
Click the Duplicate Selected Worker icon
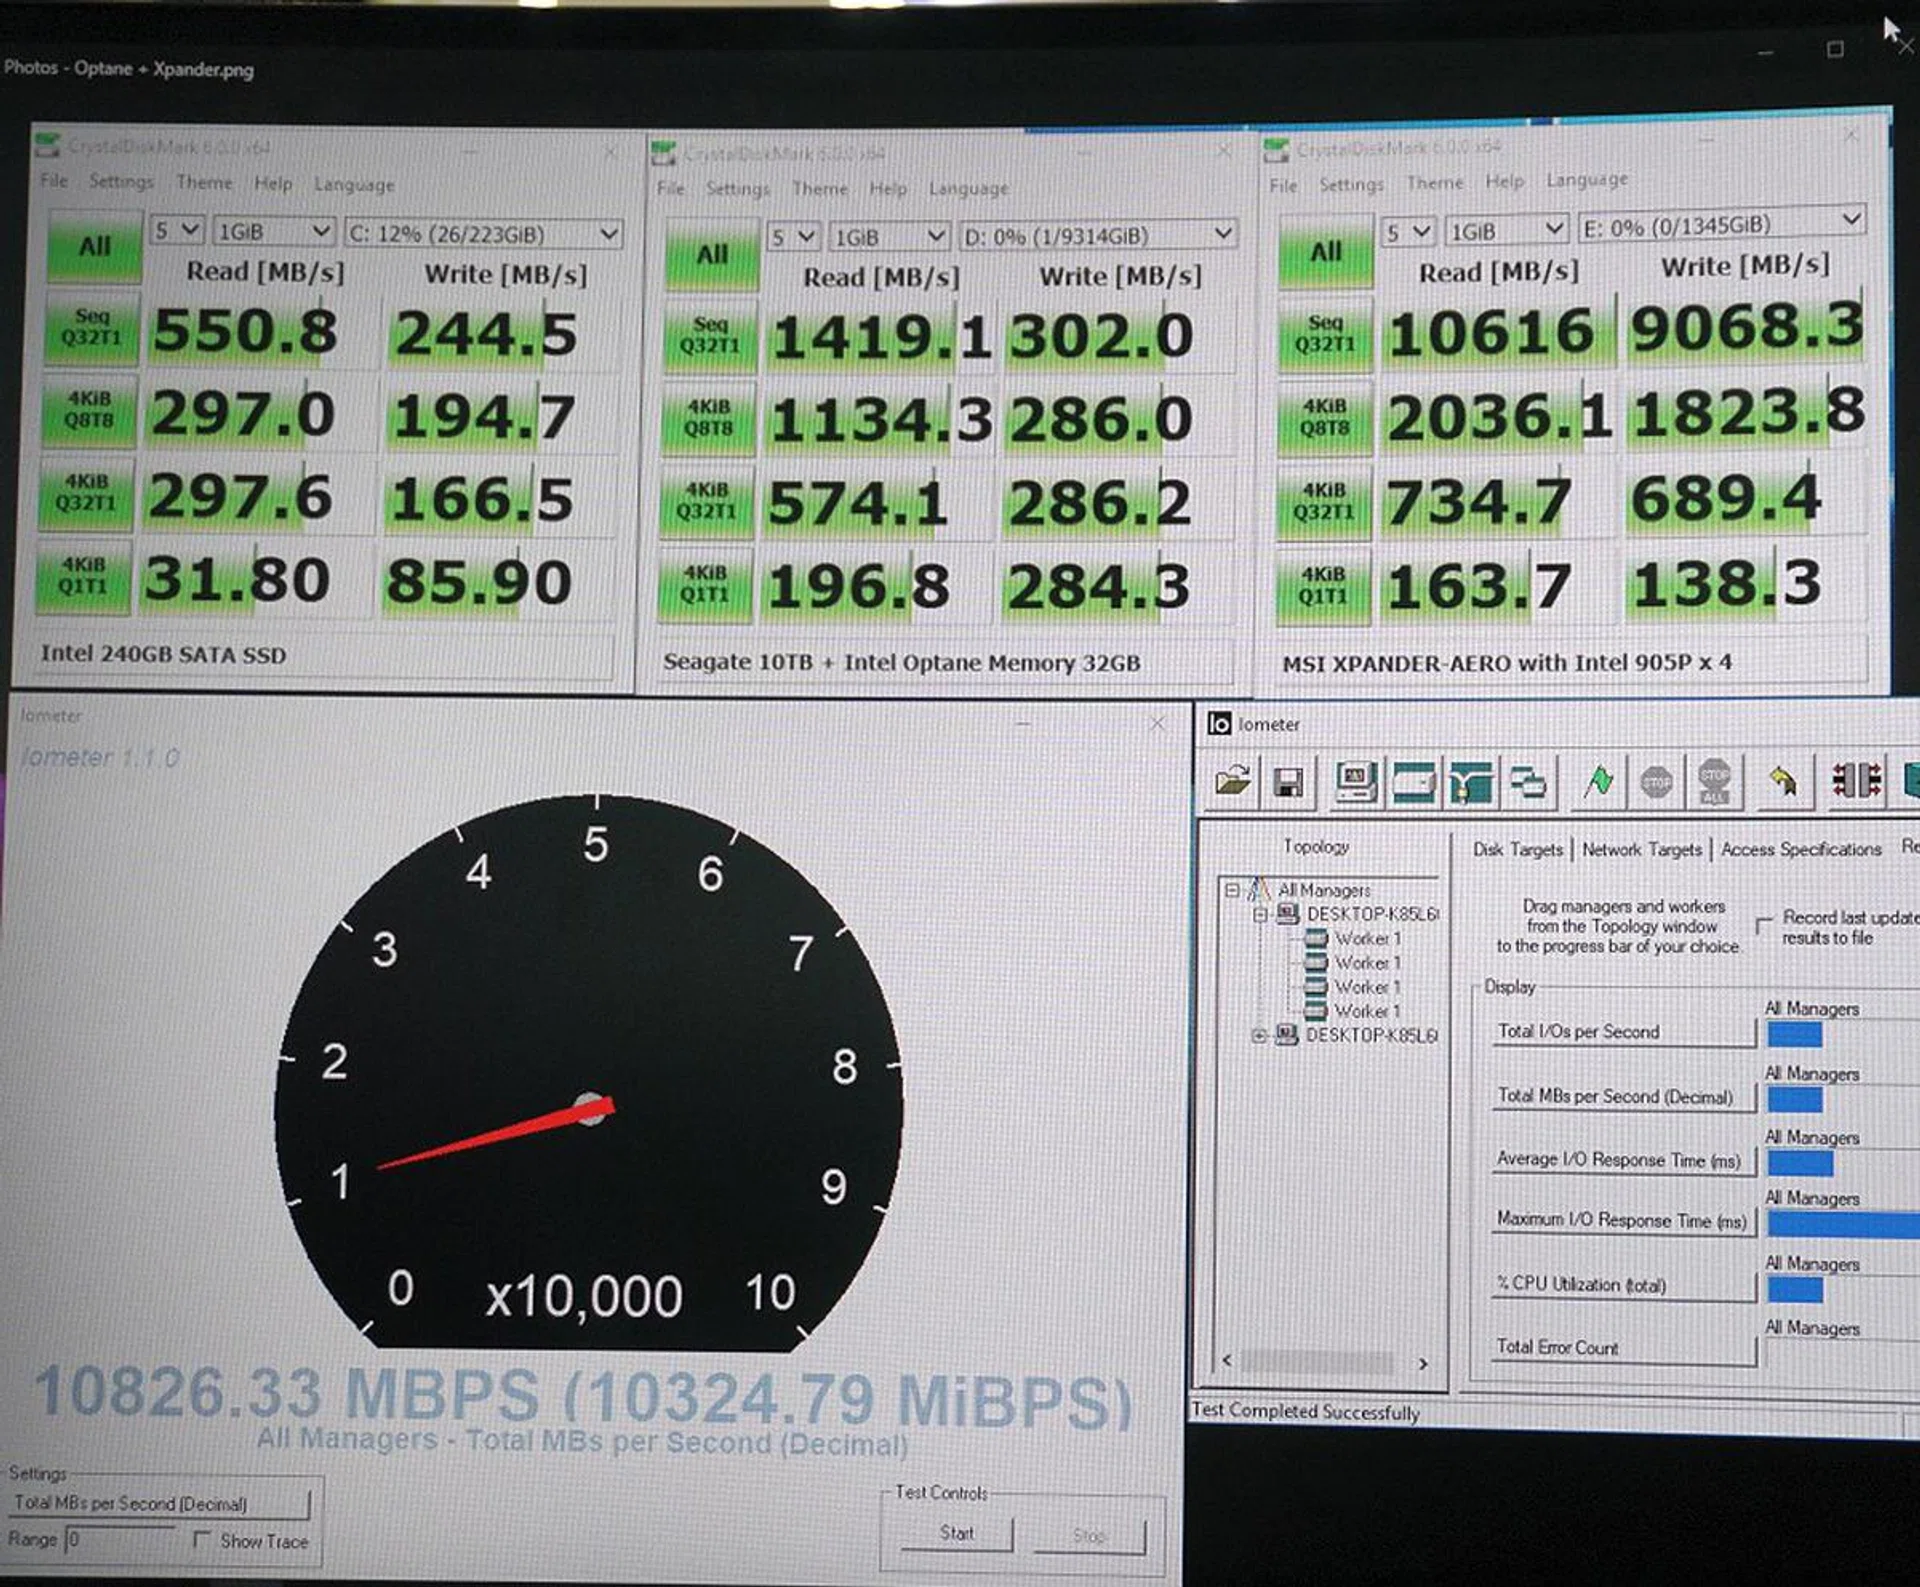(1527, 782)
